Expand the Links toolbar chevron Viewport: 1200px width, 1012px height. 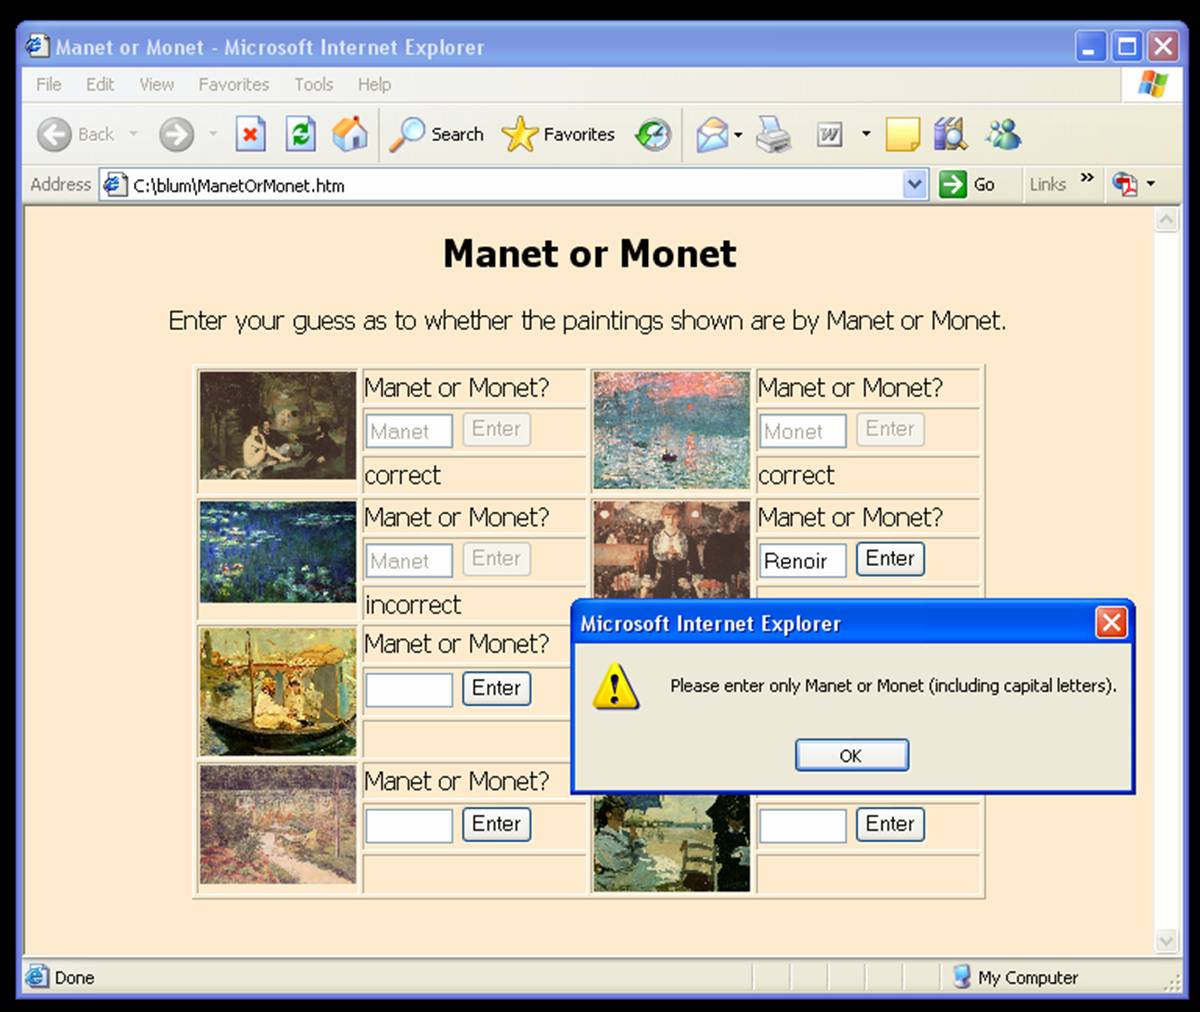1087,180
